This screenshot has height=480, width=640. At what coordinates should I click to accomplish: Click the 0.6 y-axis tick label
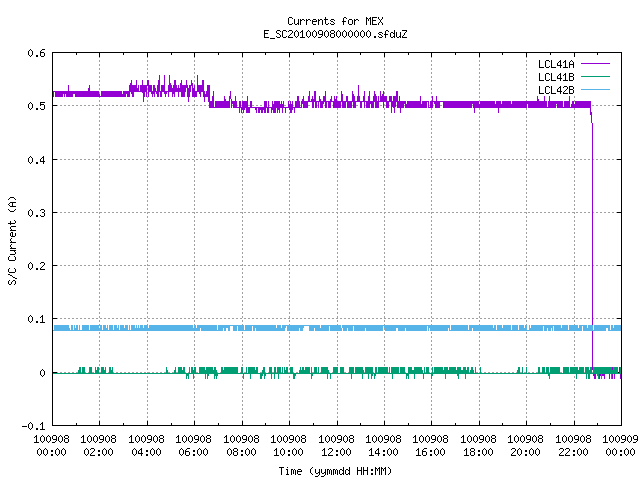pos(36,53)
